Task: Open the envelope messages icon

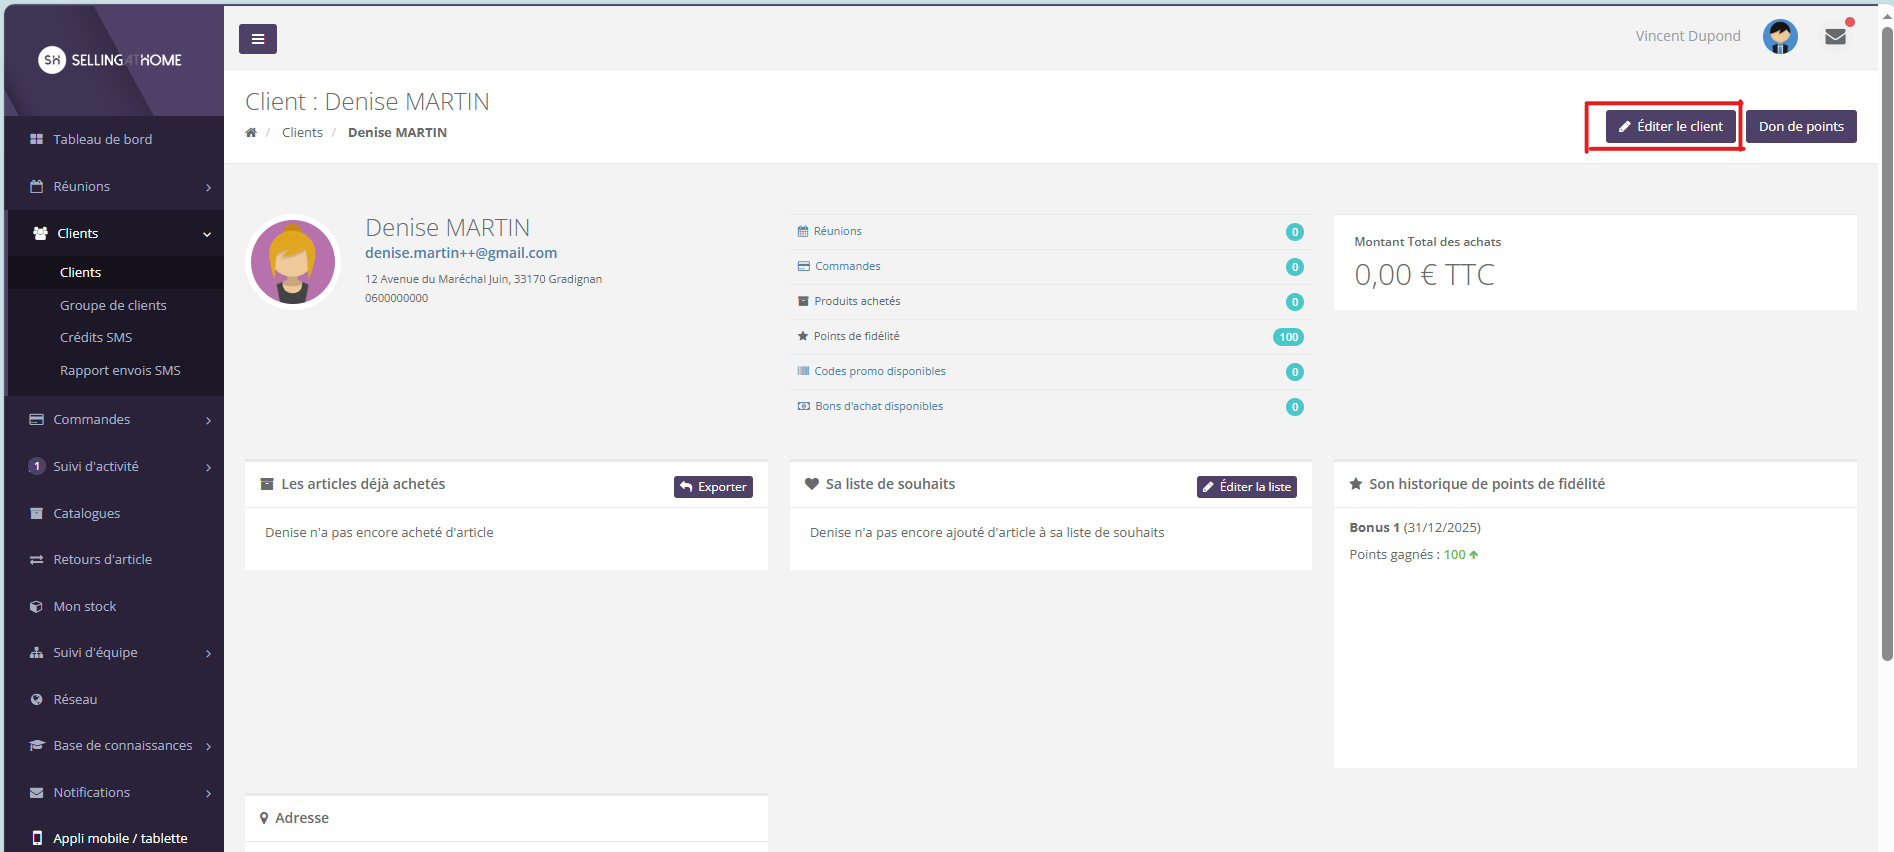Action: tap(1835, 37)
